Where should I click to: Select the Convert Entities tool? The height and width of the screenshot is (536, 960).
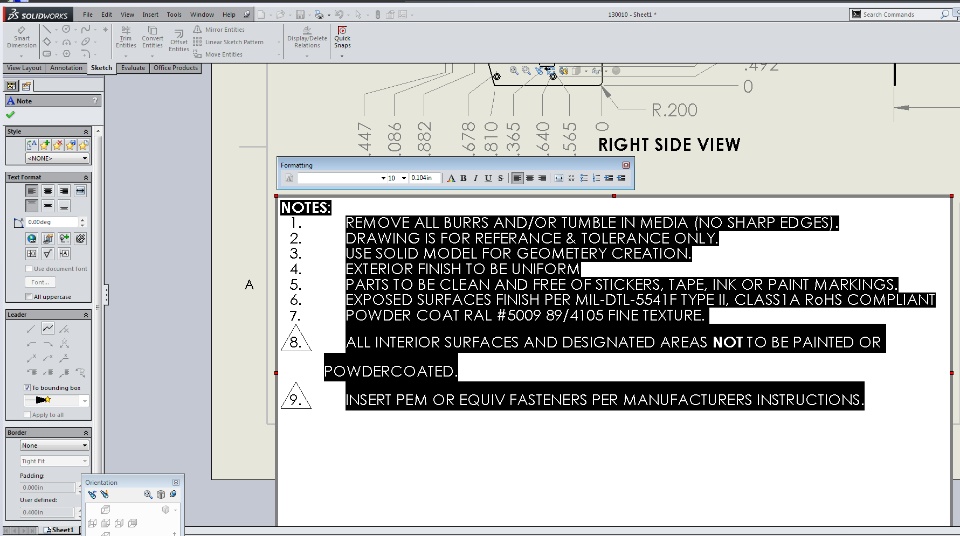152,37
